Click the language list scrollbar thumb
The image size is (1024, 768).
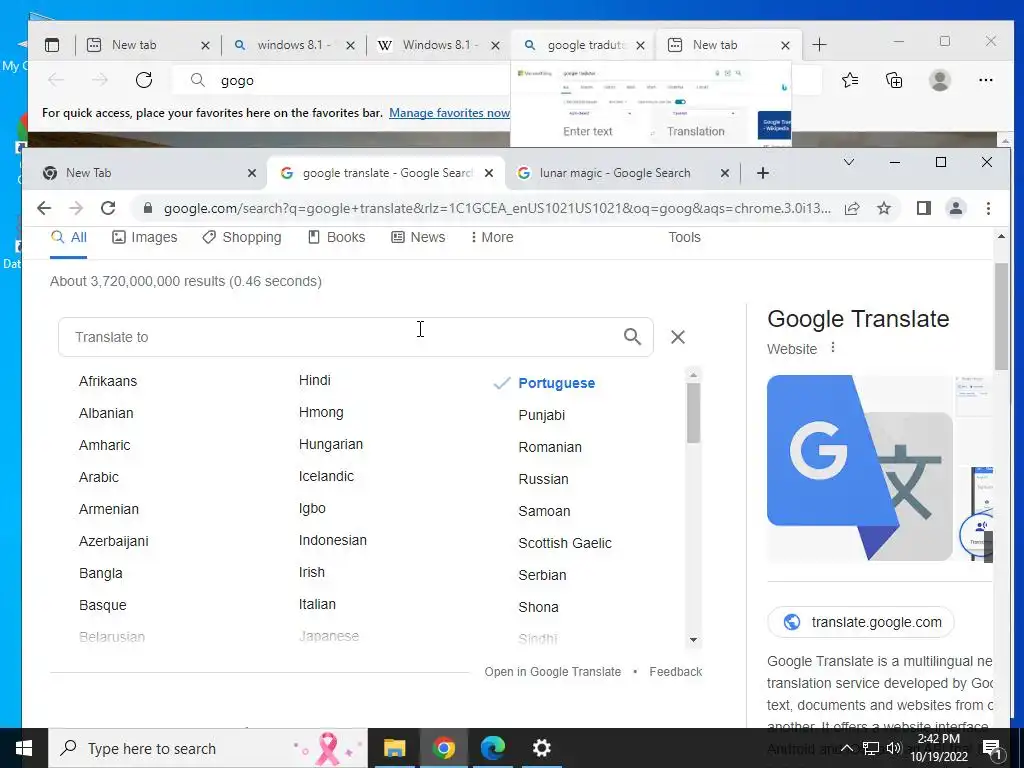click(693, 413)
